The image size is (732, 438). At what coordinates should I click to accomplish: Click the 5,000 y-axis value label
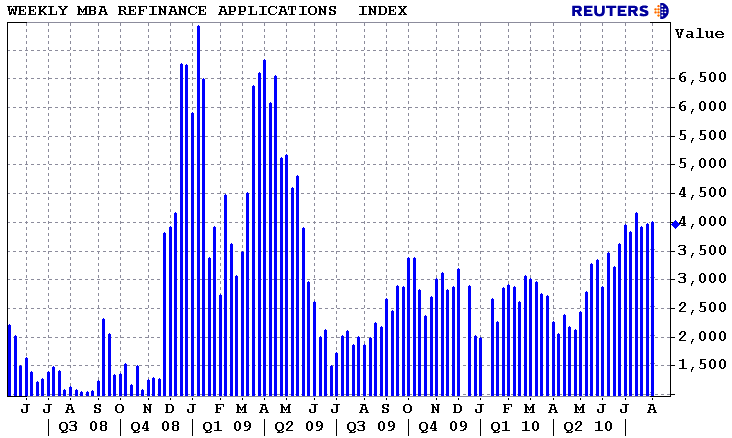(x=702, y=164)
